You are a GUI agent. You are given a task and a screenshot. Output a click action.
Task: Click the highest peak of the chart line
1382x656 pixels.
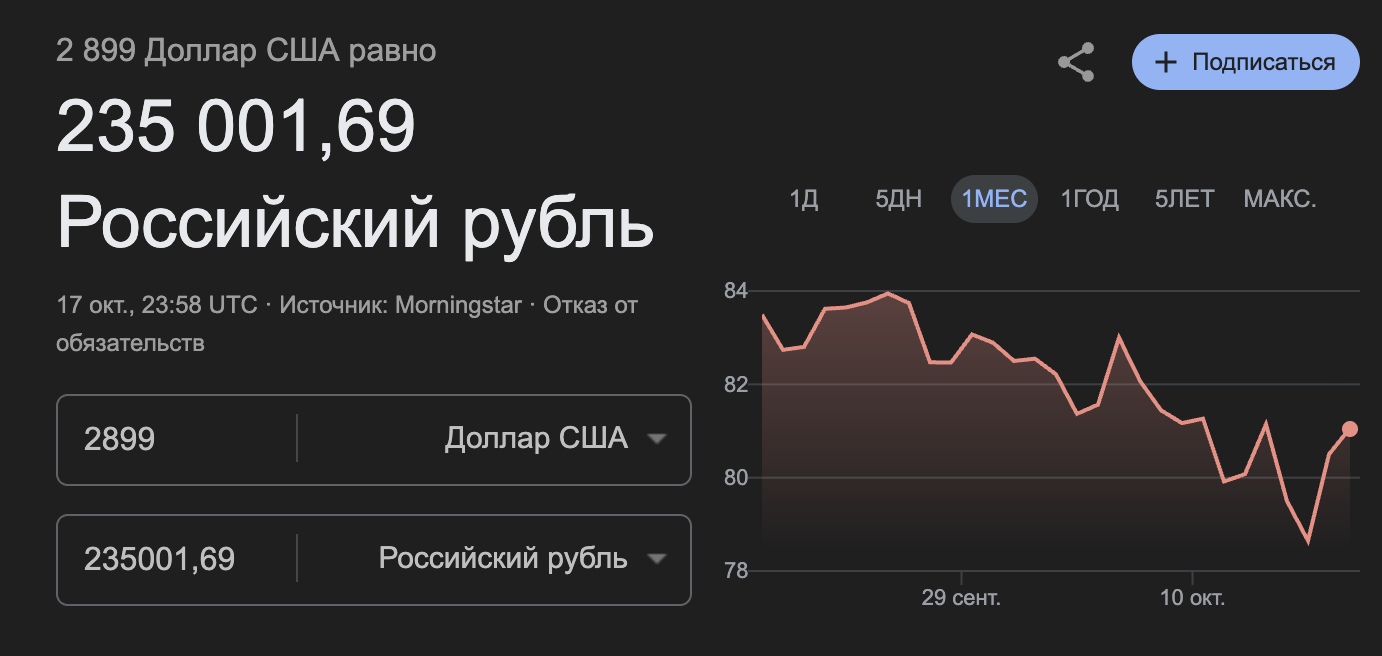887,293
